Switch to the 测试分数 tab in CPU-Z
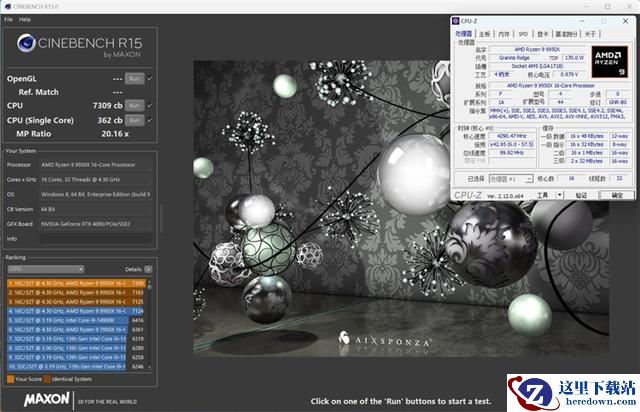 coord(567,34)
